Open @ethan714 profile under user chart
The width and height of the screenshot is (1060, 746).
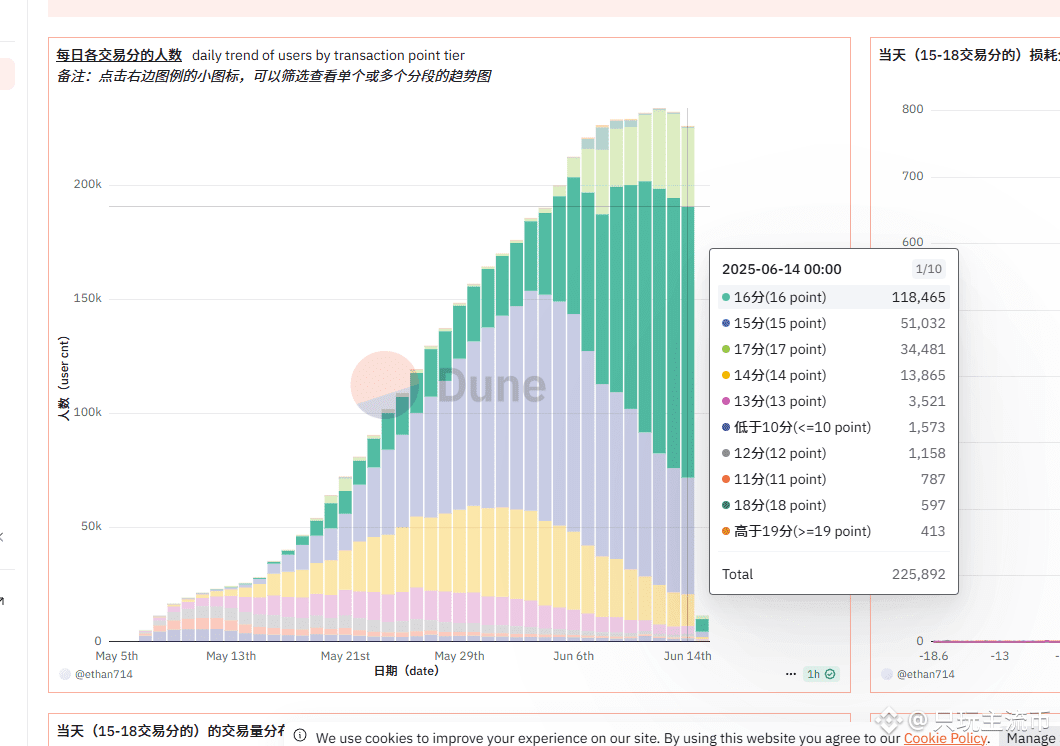tap(103, 674)
